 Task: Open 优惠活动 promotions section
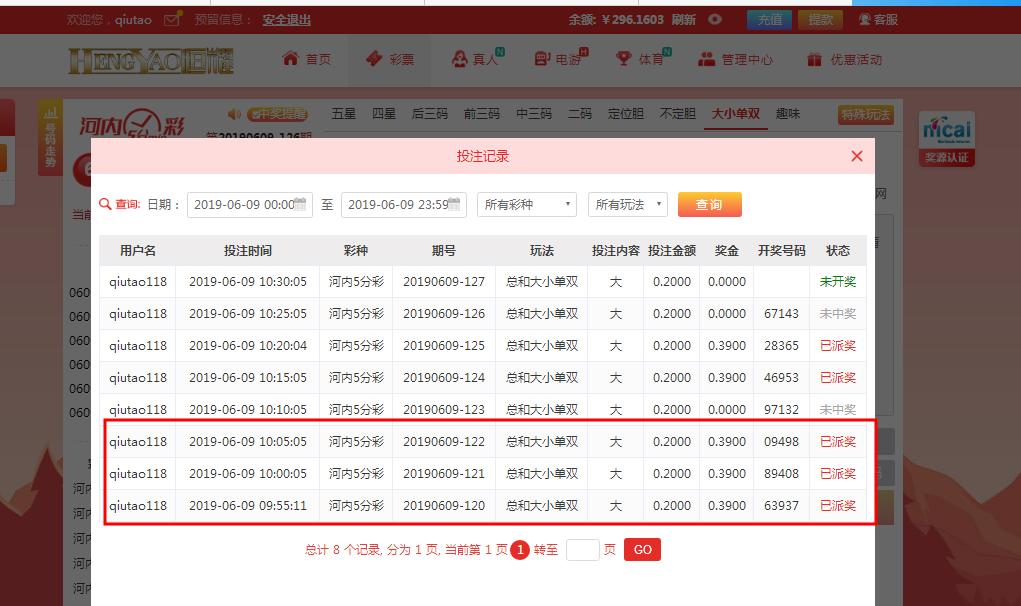tap(845, 59)
